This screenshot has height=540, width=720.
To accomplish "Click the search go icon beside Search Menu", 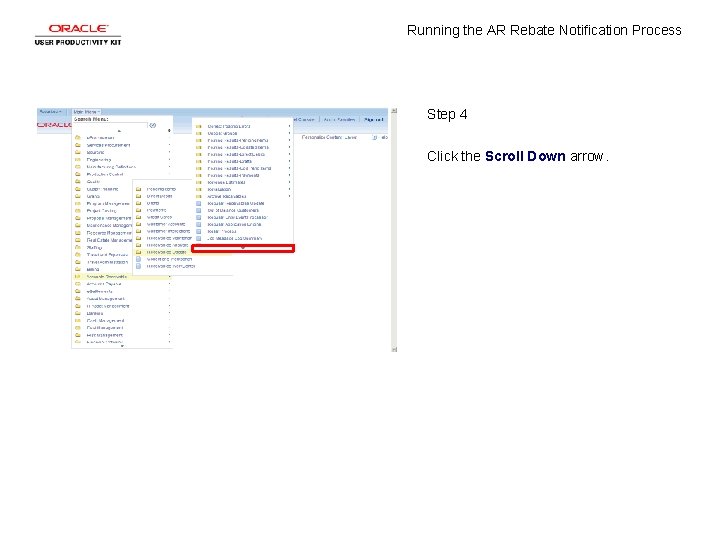I will 153,125.
